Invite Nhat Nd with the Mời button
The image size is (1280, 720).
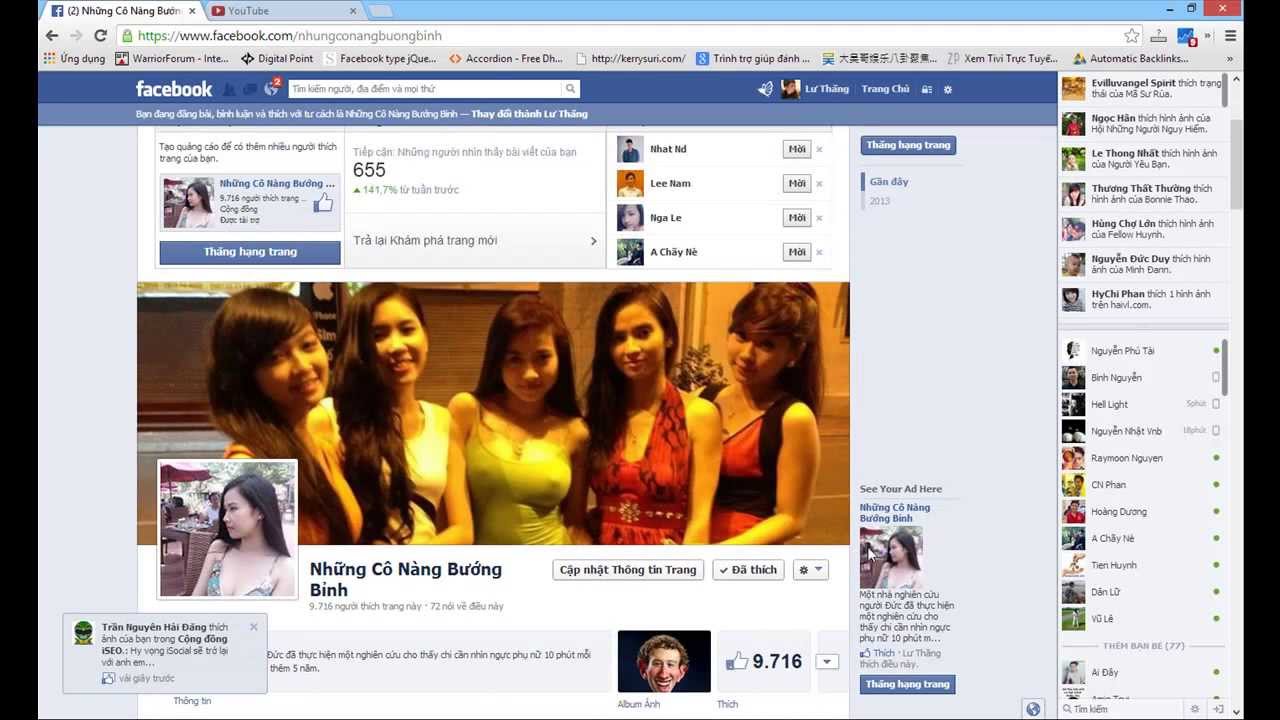tap(796, 150)
